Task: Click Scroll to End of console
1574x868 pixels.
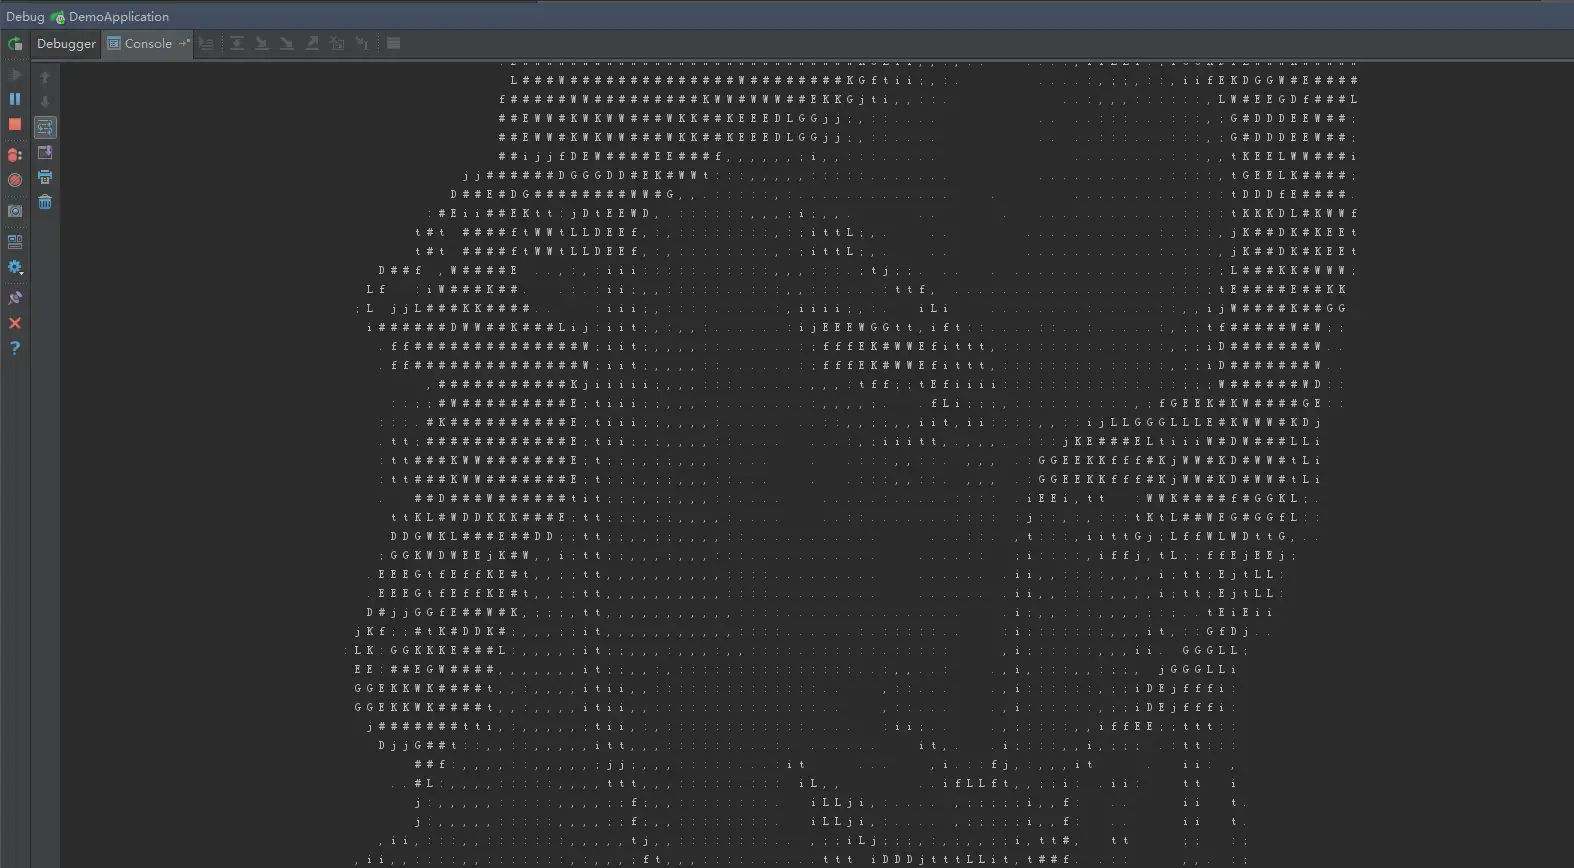Action: point(45,152)
